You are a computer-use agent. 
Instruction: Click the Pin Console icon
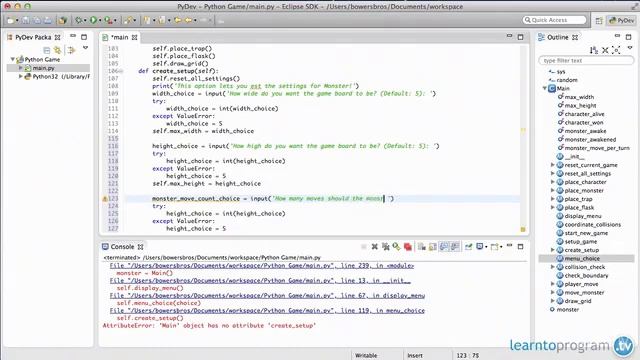click(x=468, y=247)
